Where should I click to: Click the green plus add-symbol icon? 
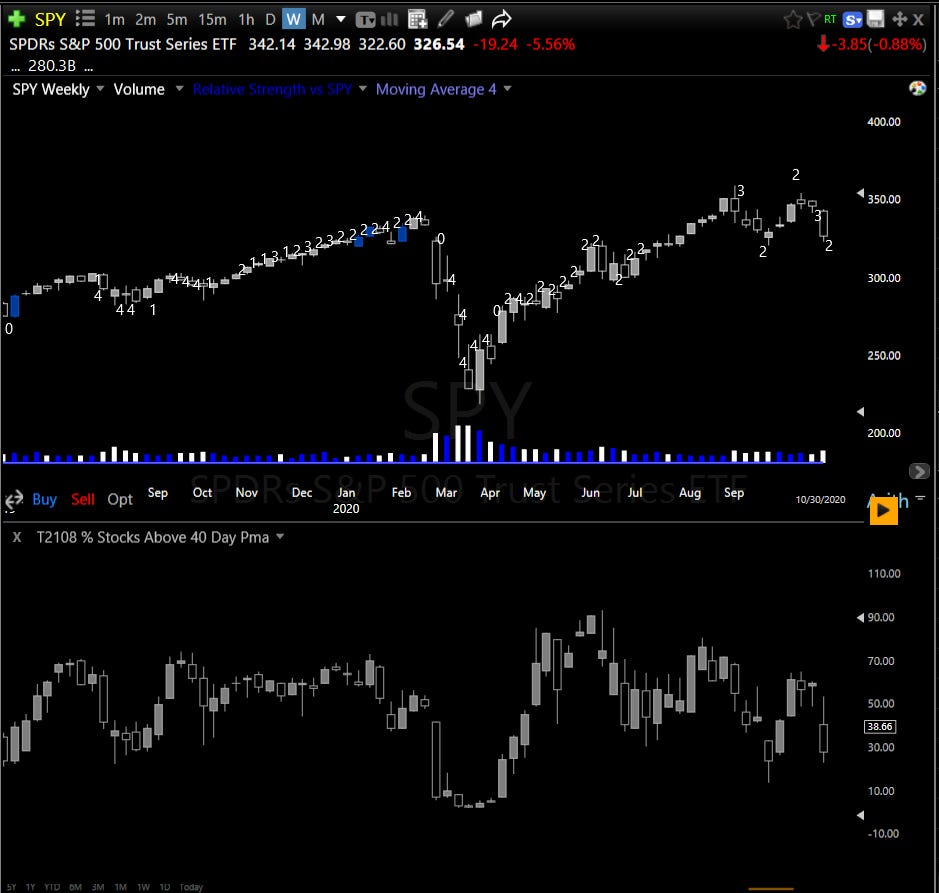click(16, 19)
